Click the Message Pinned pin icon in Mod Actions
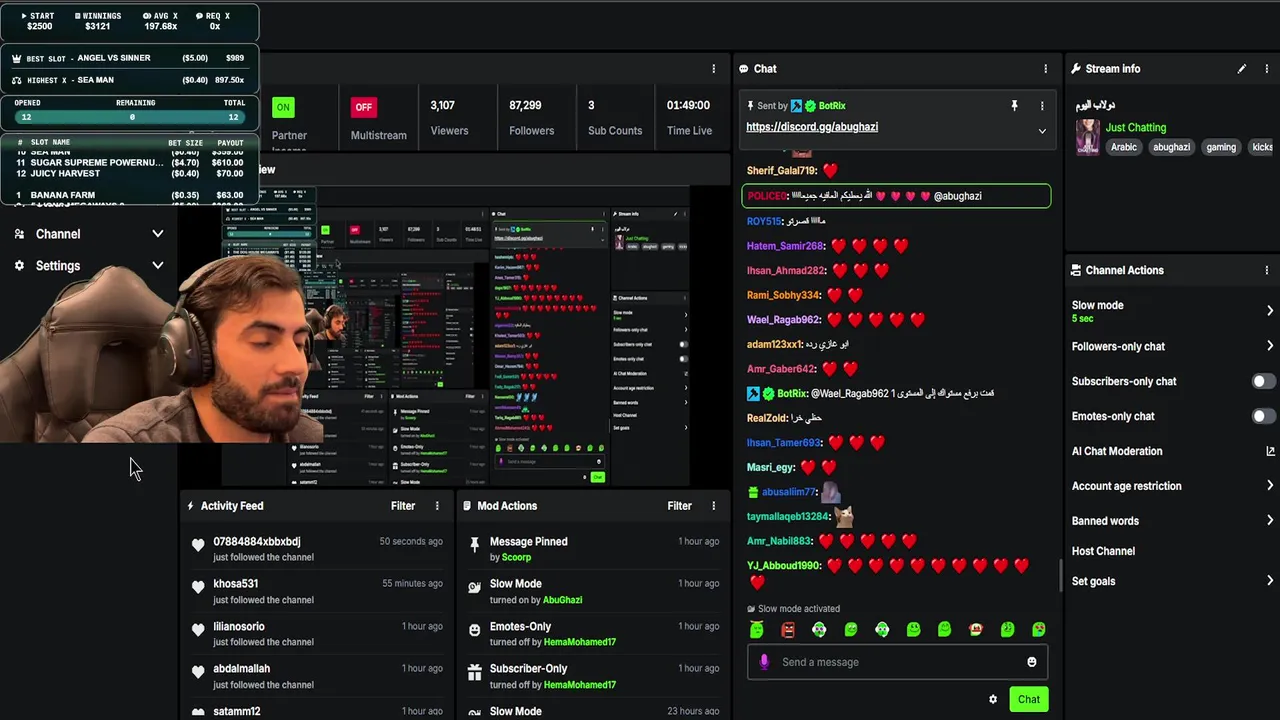Screen dimensions: 1280x720 tap(474, 544)
